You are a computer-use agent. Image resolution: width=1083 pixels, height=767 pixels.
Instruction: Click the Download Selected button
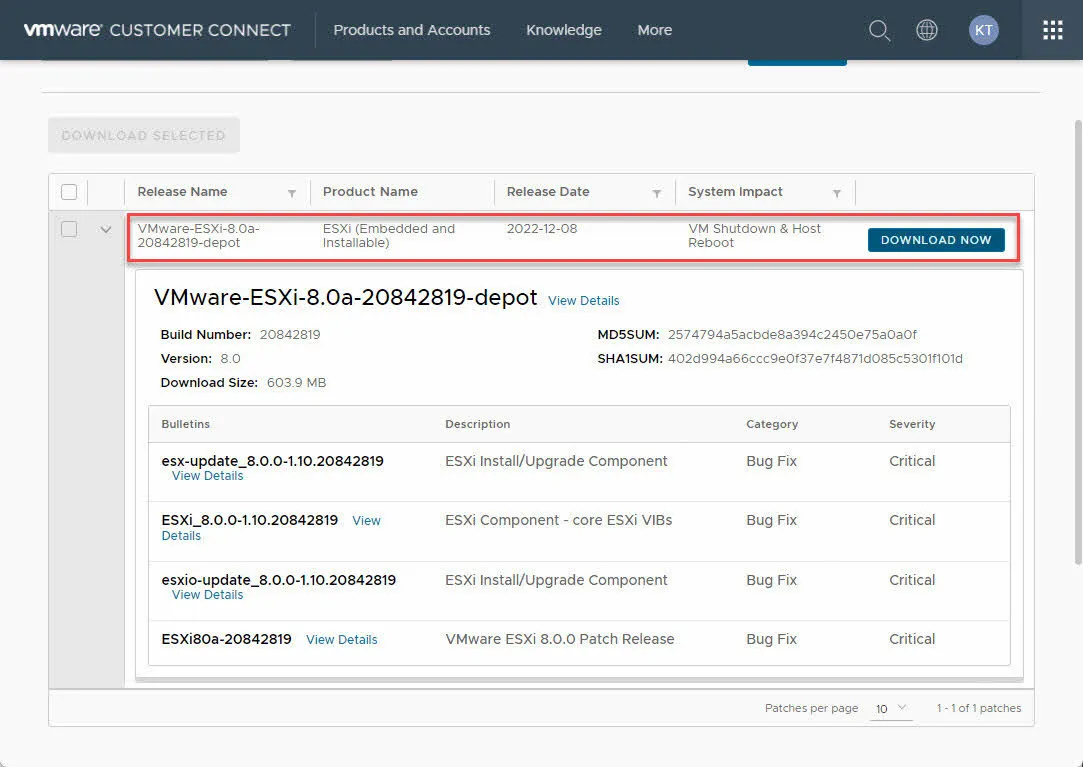(143, 135)
